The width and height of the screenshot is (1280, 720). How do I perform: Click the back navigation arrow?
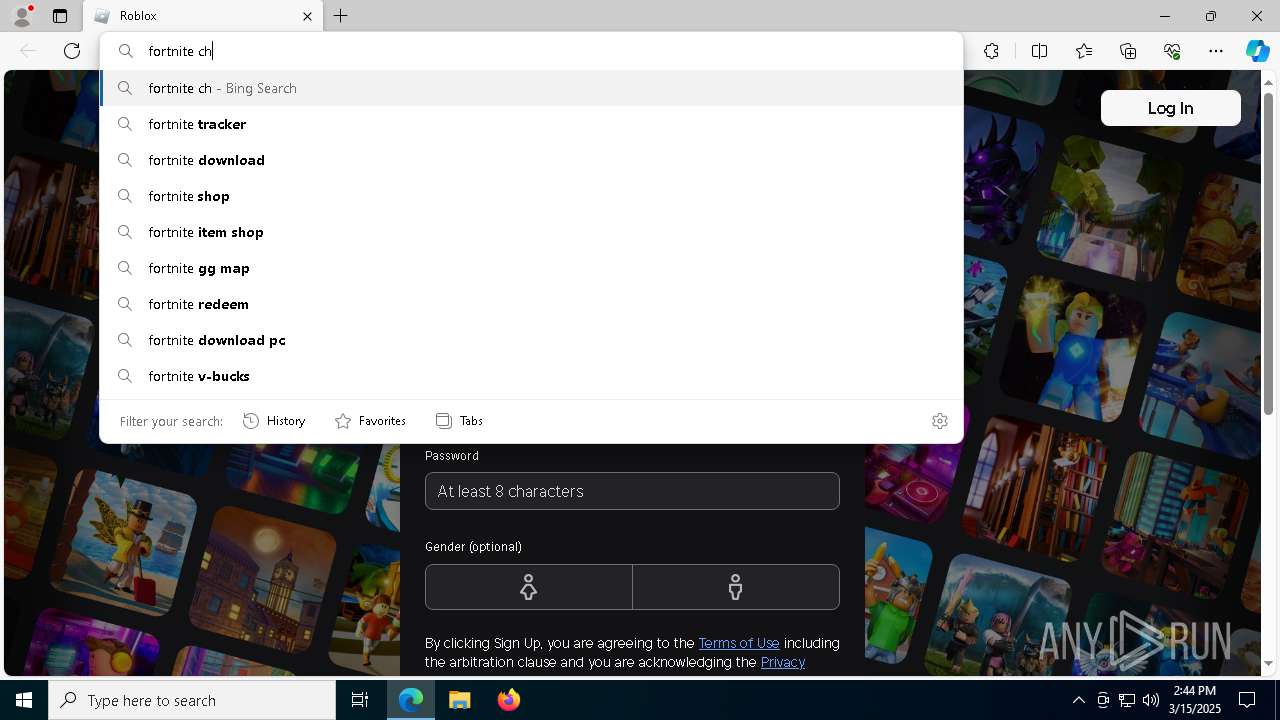[x=28, y=51]
